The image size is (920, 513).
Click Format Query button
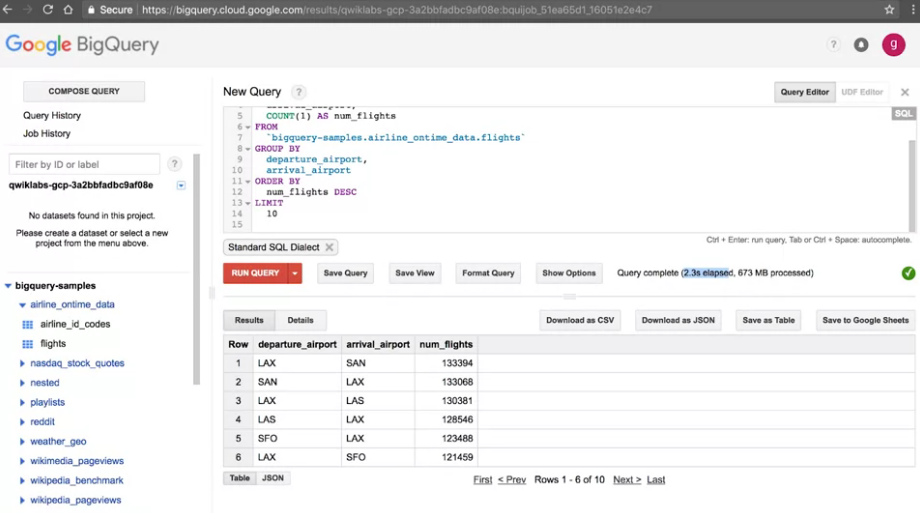pos(488,273)
